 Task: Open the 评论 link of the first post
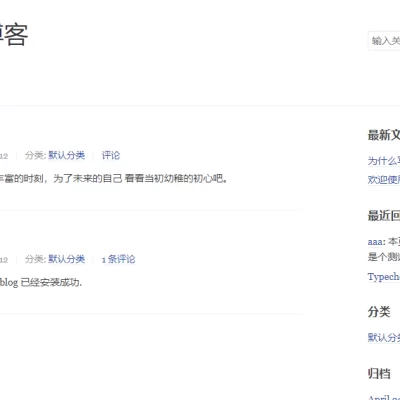[x=111, y=155]
